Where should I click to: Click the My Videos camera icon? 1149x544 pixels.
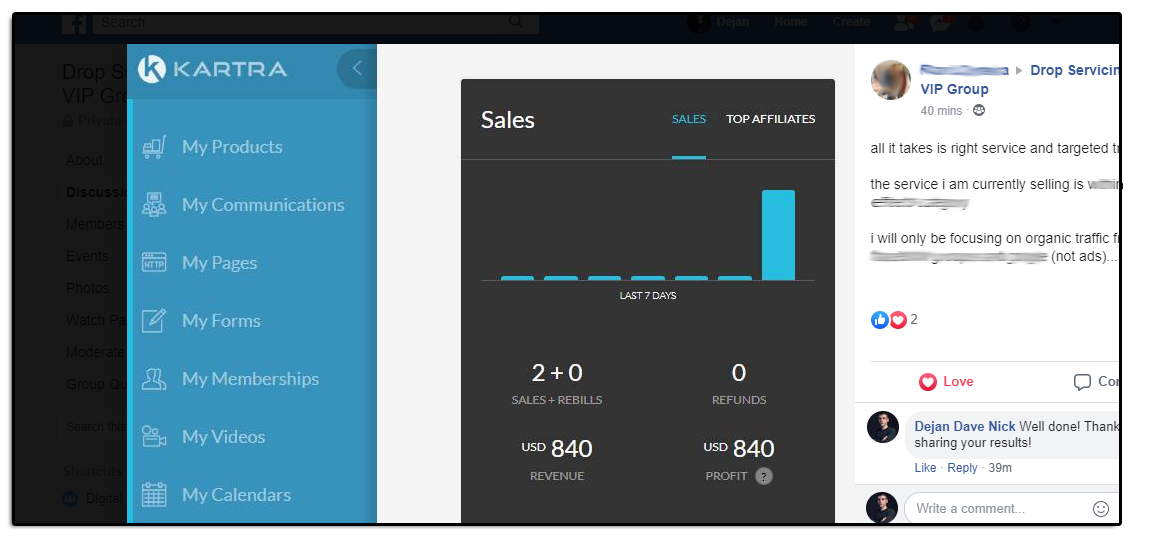coord(154,436)
